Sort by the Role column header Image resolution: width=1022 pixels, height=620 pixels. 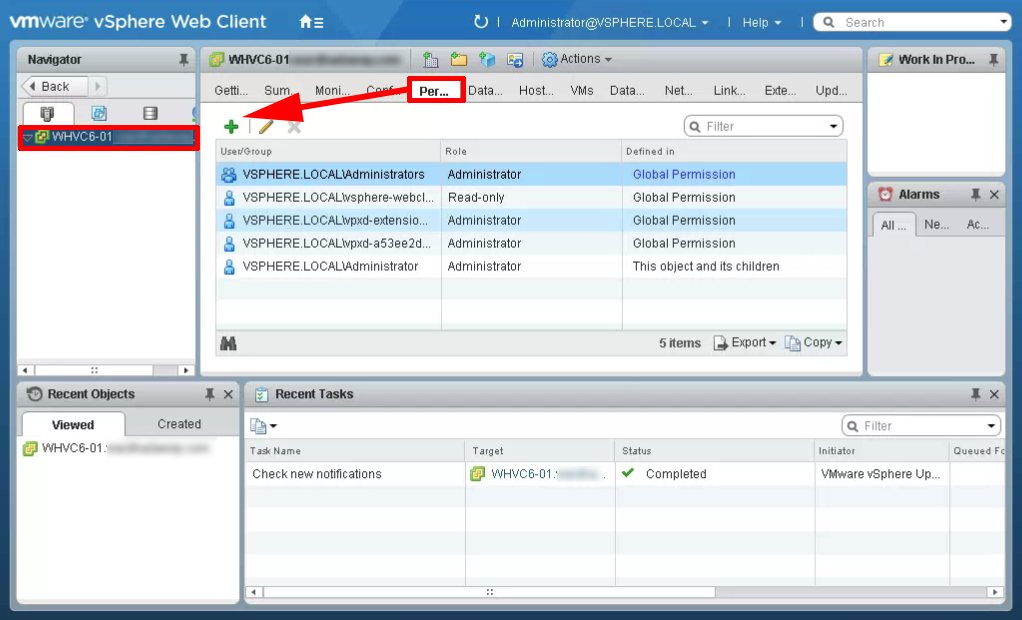click(531, 151)
